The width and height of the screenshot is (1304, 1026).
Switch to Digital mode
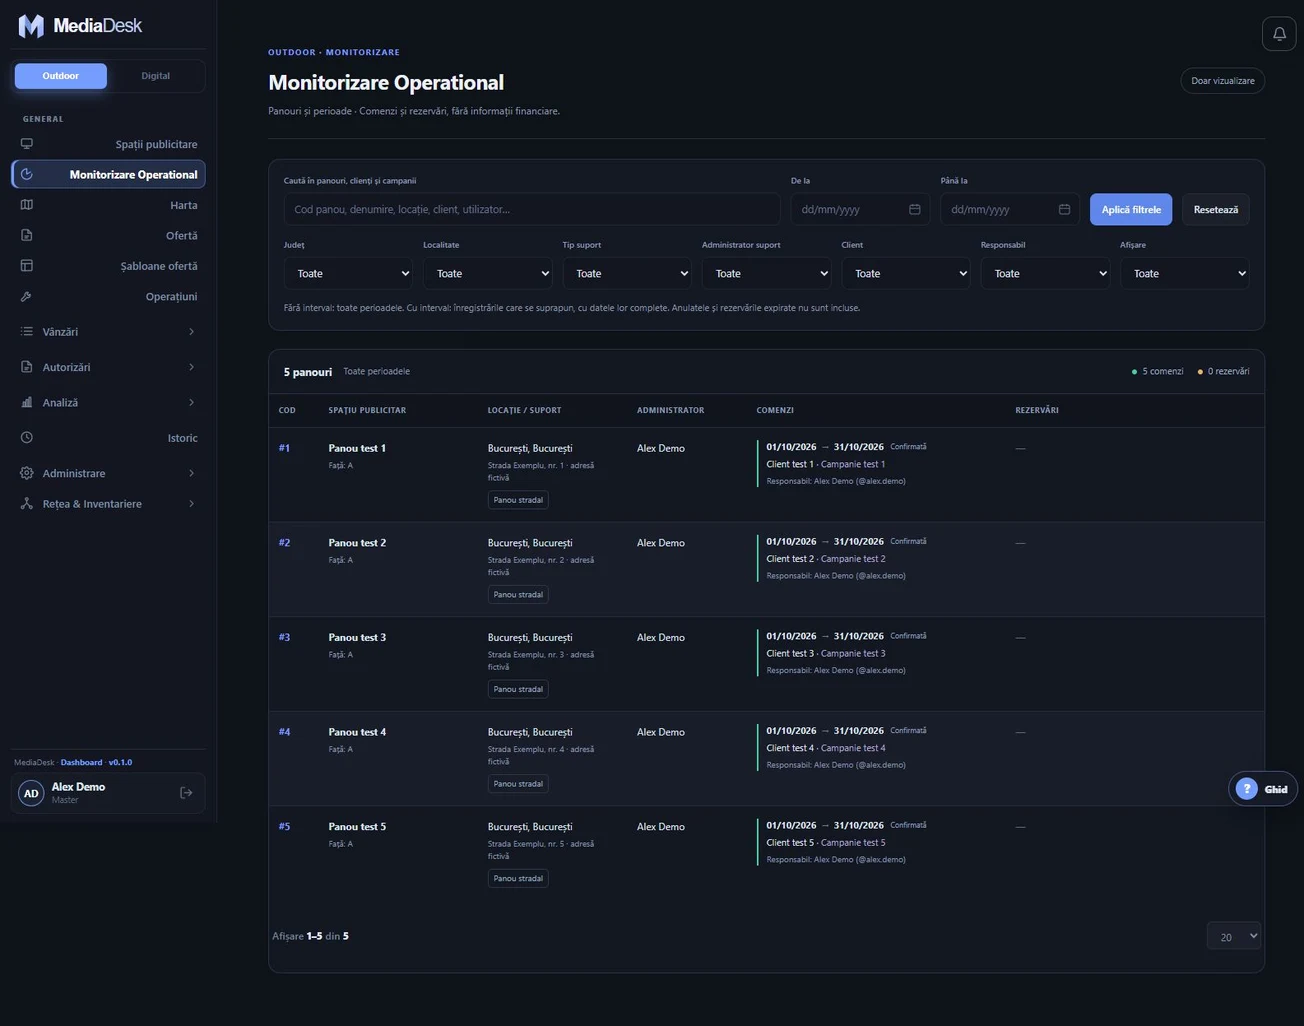(x=155, y=76)
